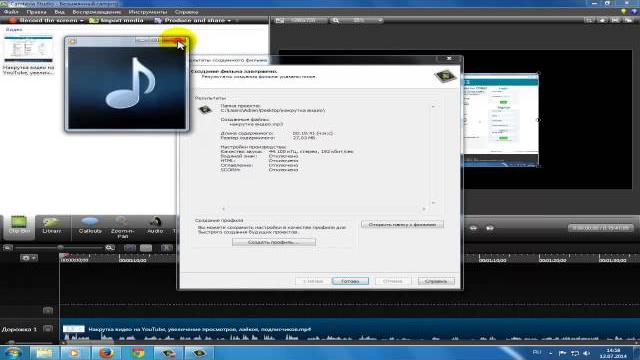640x360 pixels.
Task: Open the Windows Start menu
Action: [13, 353]
